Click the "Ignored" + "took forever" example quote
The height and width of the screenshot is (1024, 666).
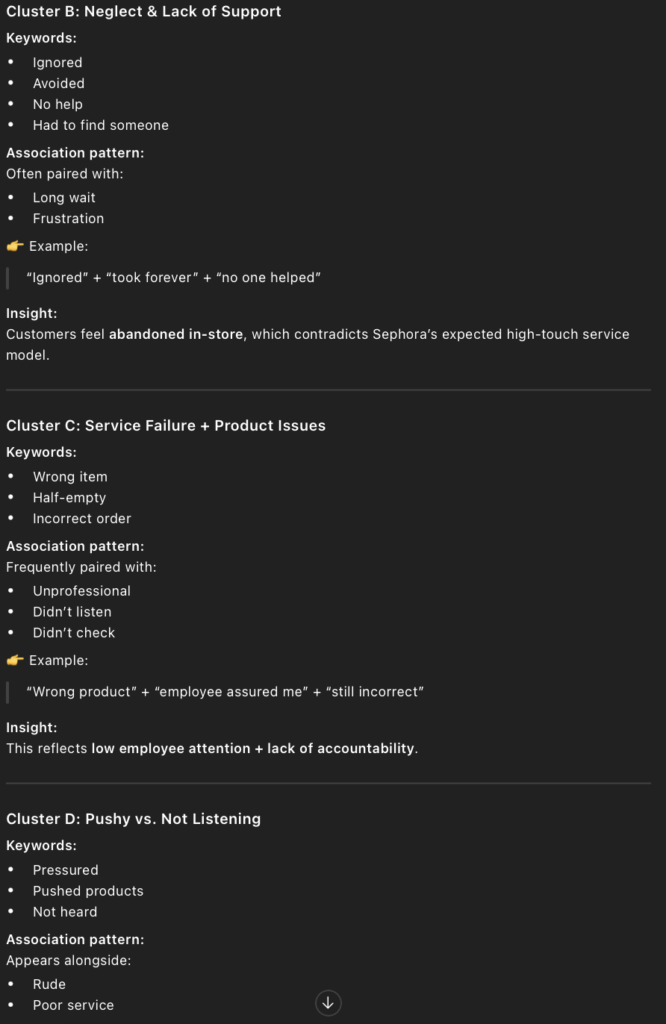tap(173, 277)
